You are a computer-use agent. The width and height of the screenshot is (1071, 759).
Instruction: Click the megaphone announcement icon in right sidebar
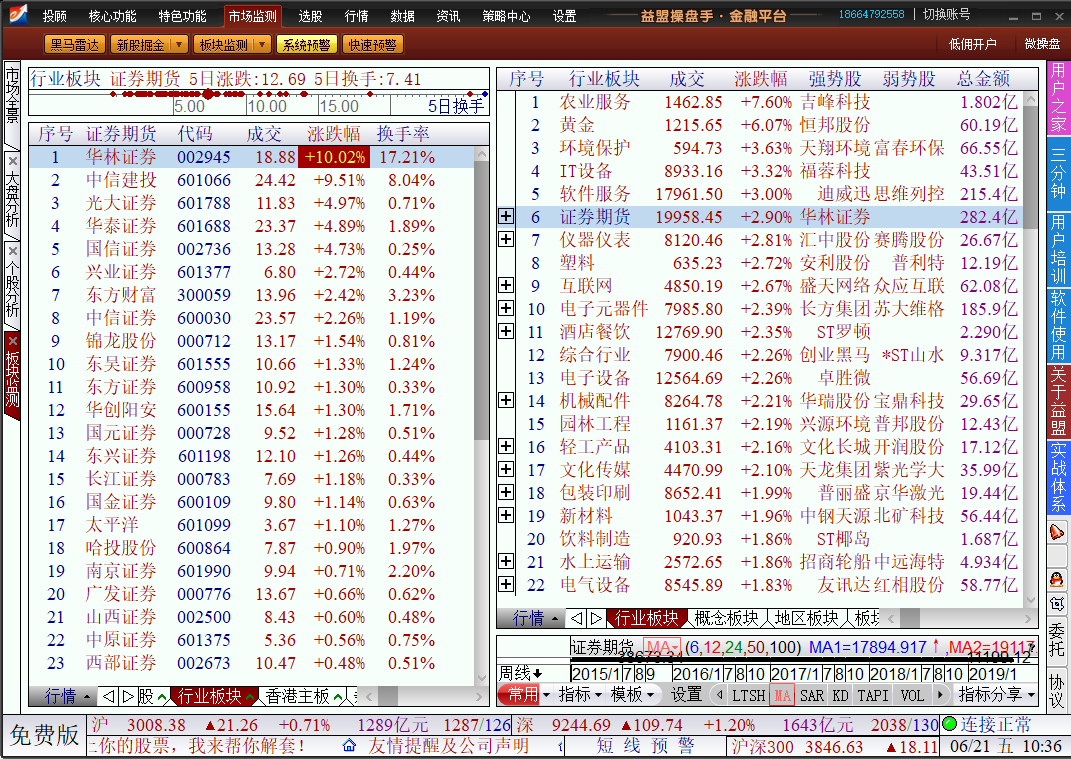pos(1057,532)
